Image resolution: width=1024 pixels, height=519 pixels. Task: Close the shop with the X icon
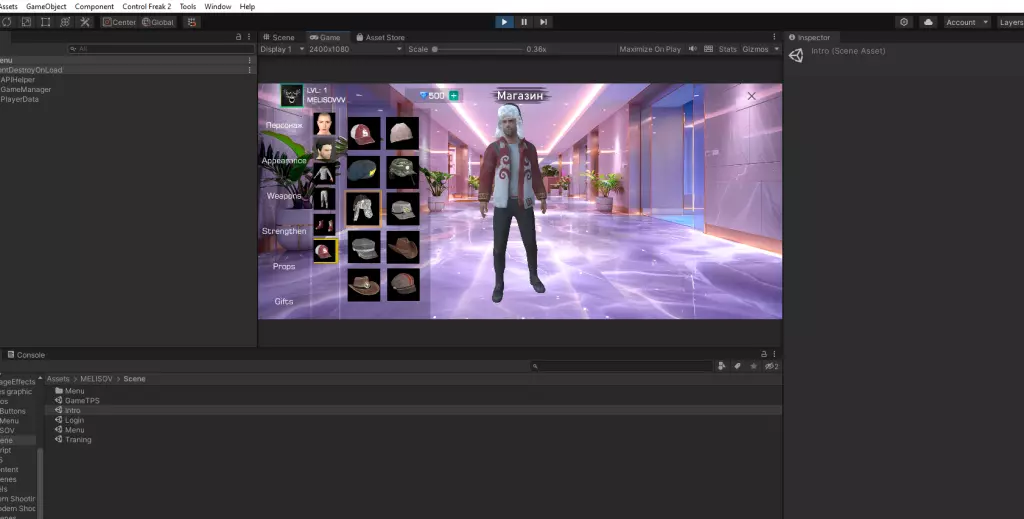tap(752, 96)
